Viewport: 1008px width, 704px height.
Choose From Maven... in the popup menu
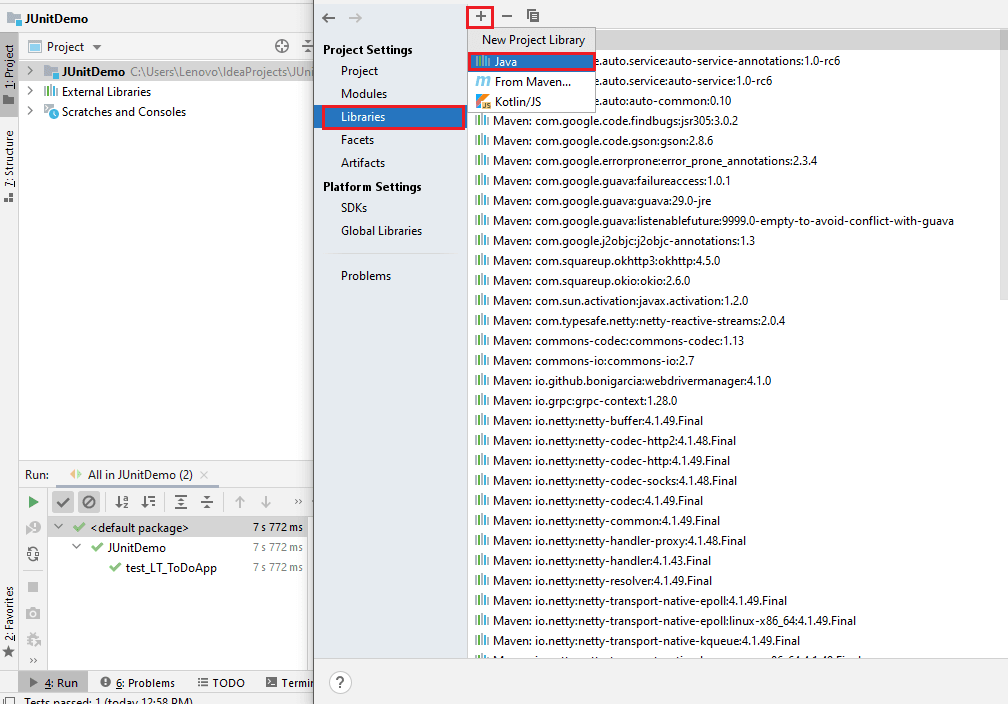click(x=532, y=82)
